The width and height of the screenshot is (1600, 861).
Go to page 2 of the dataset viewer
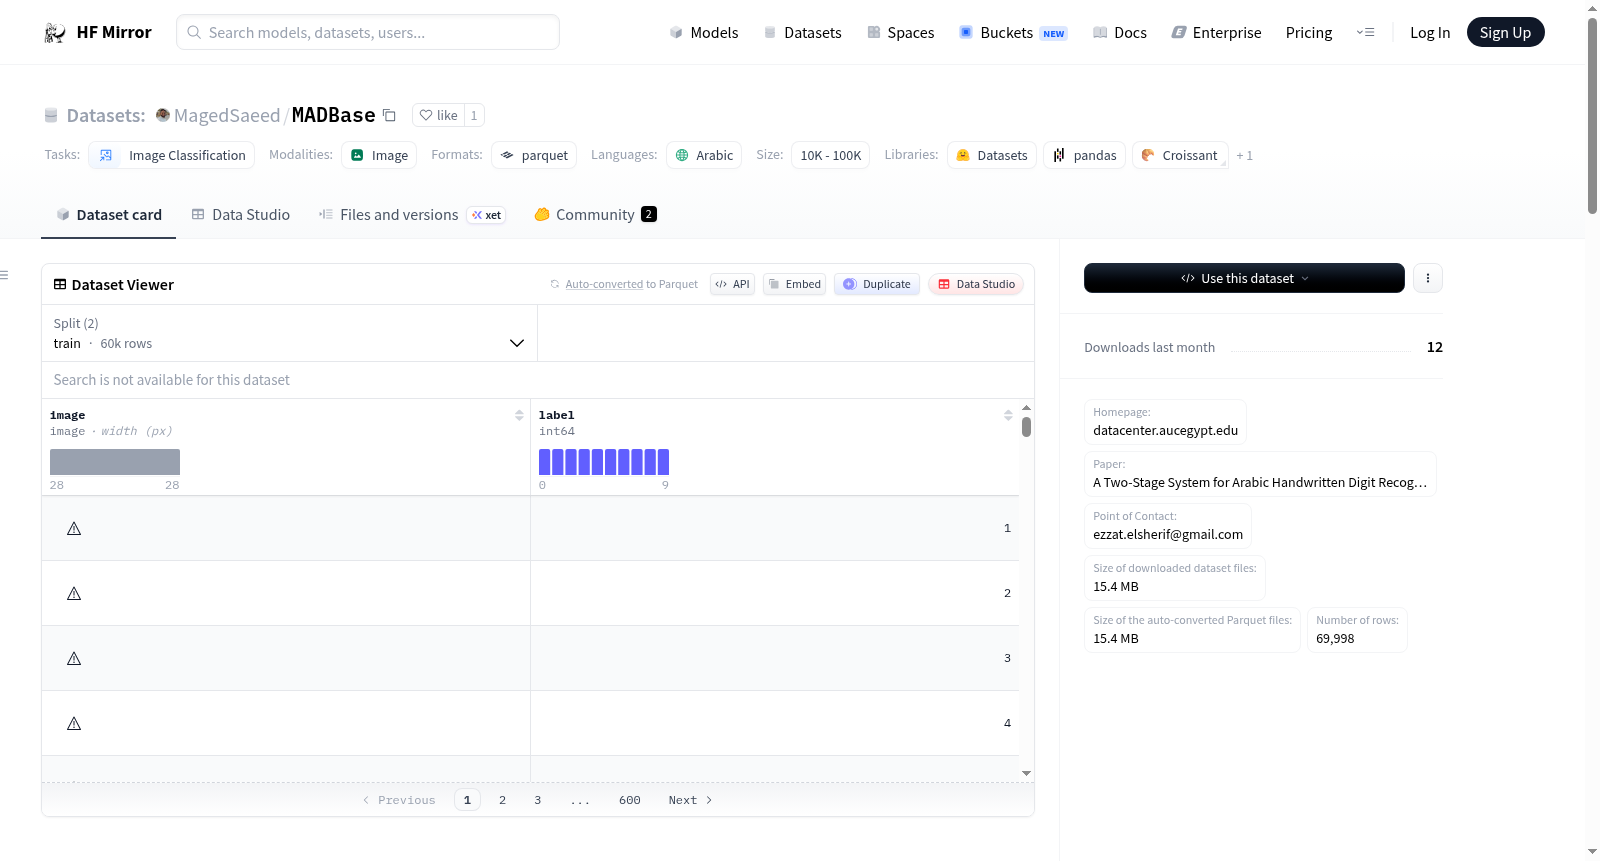point(502,800)
